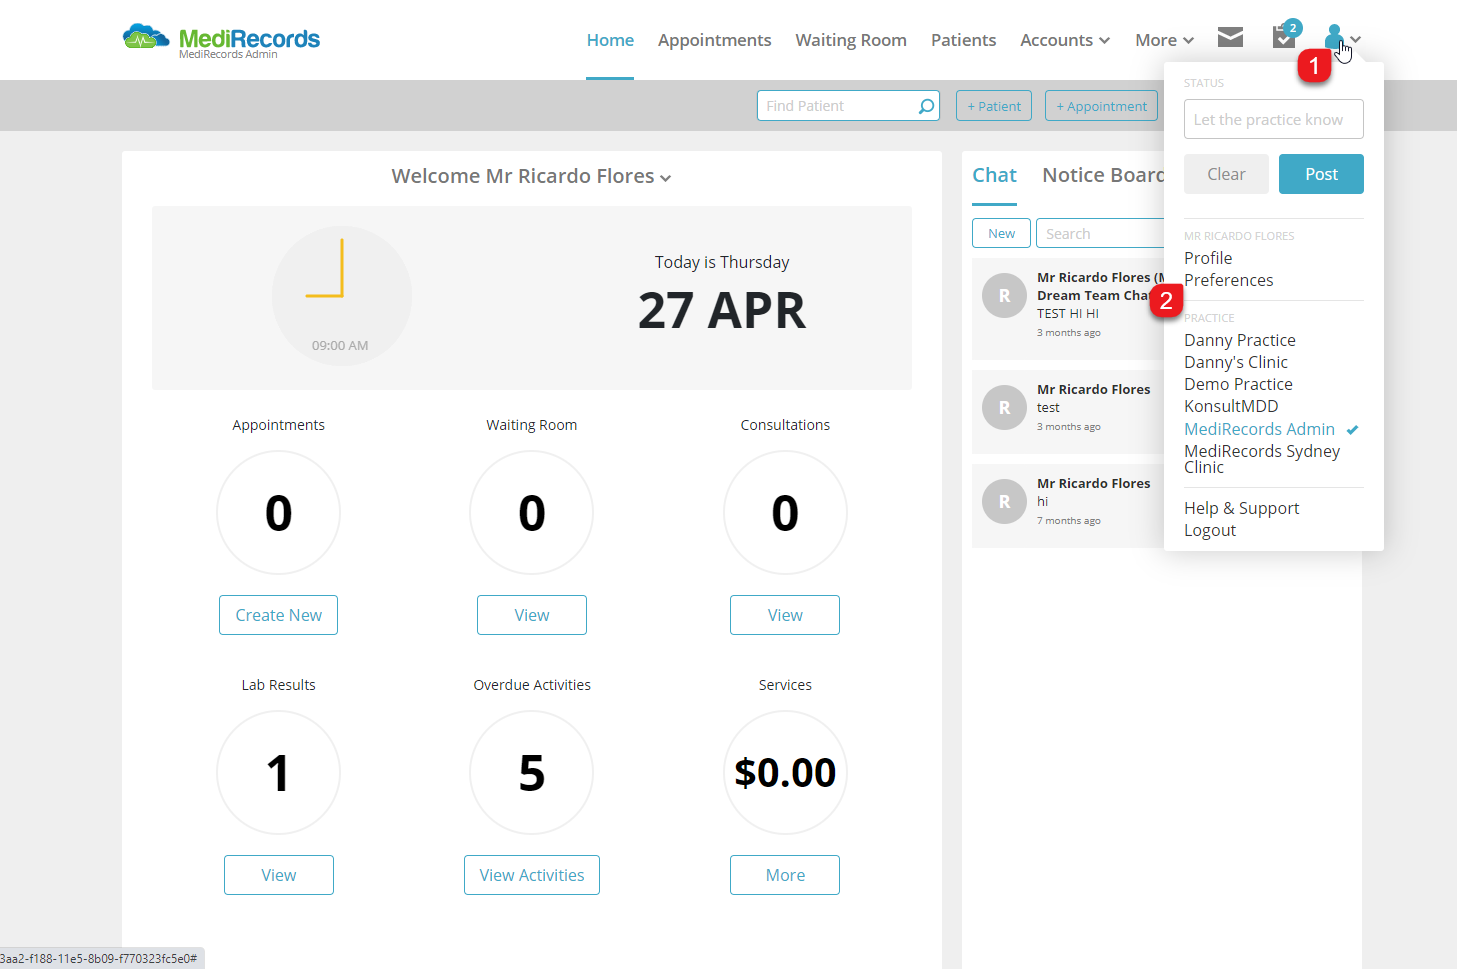Open the Patients page
This screenshot has width=1457, height=969.
(x=963, y=40)
